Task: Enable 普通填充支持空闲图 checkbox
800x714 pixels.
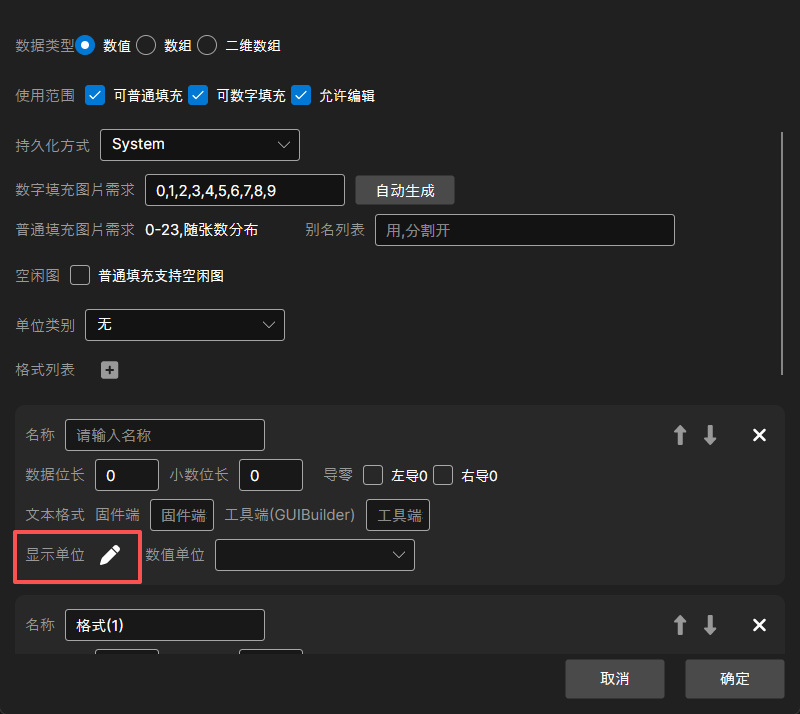Action: coord(80,275)
